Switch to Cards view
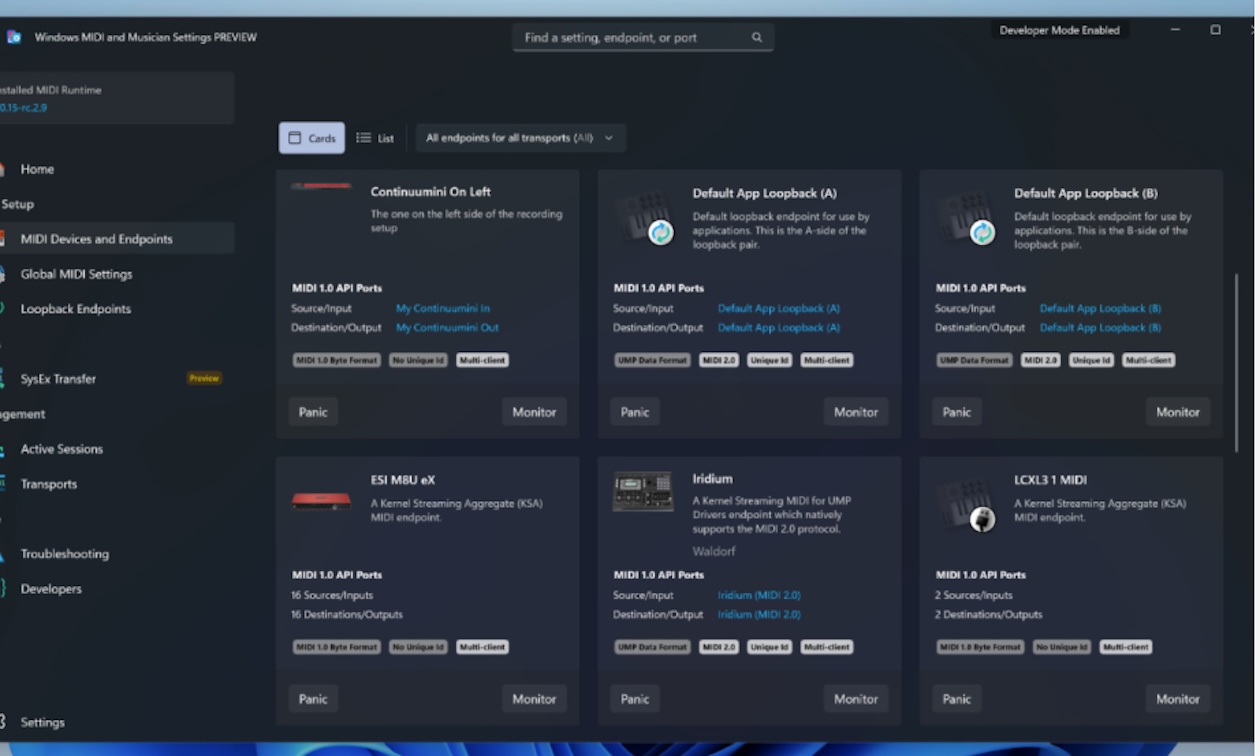The height and width of the screenshot is (756, 1260). 311,137
